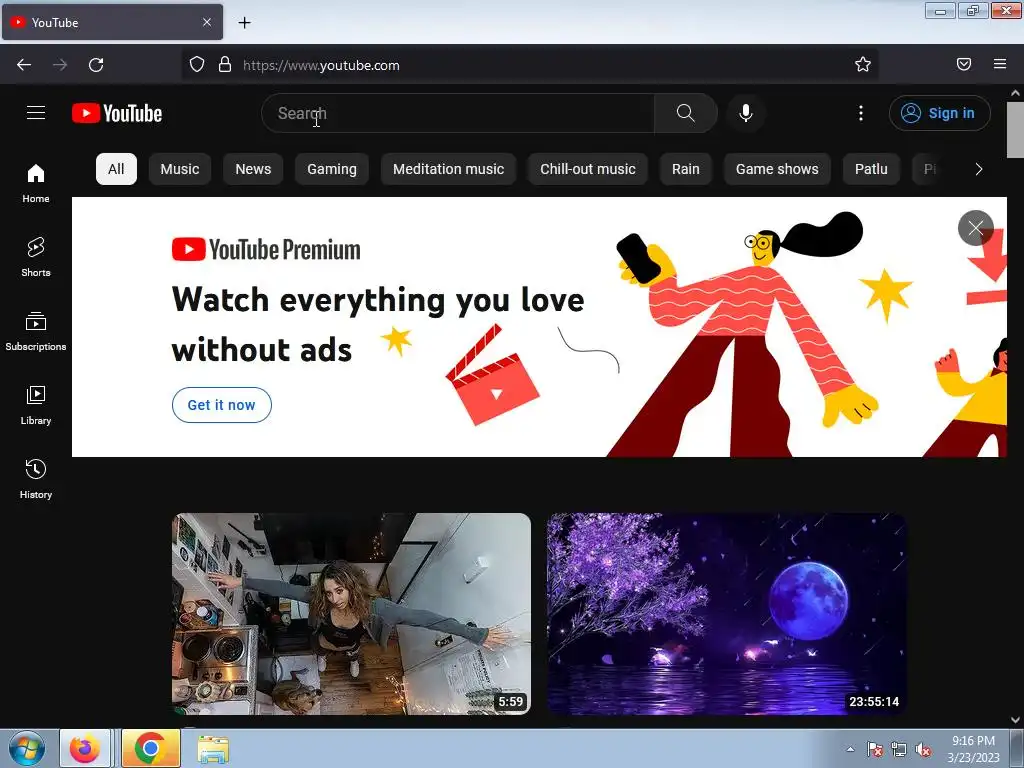Select the Game shows chip

777,169
